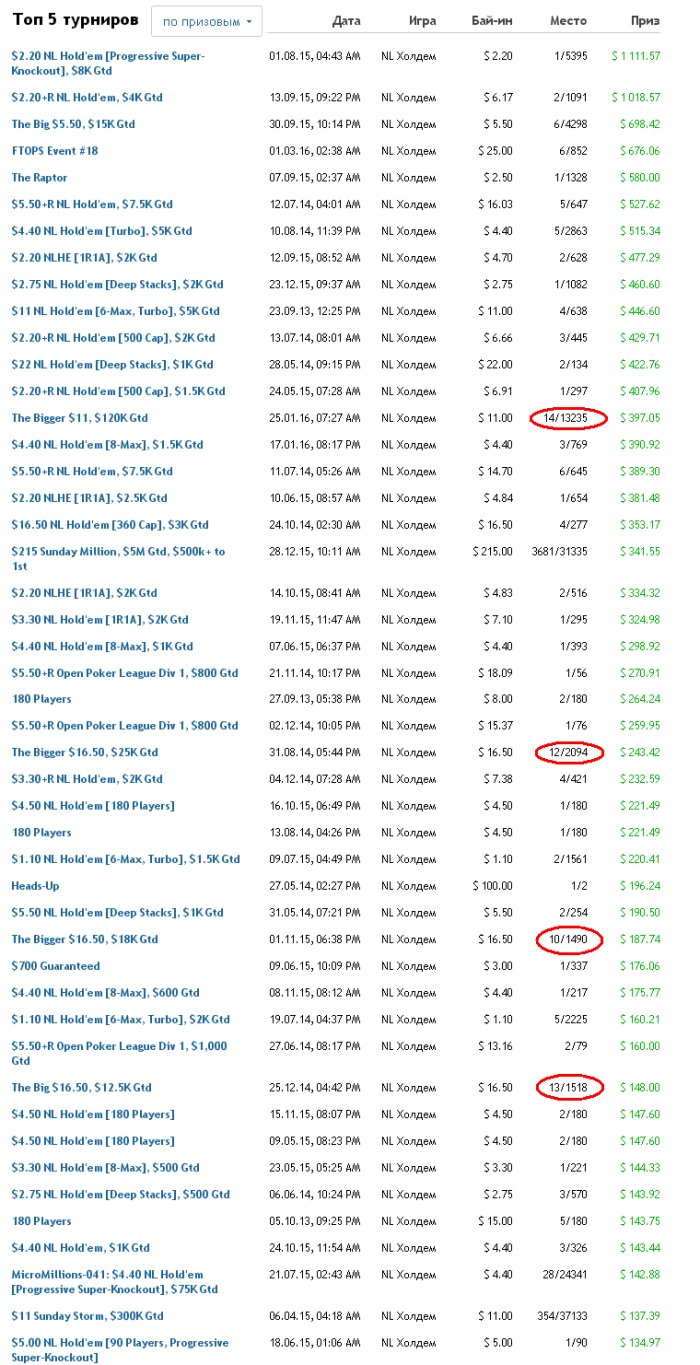Open the MicroMillions-041 tournament link
The height and width of the screenshot is (1365, 700).
[x=107, y=1275]
